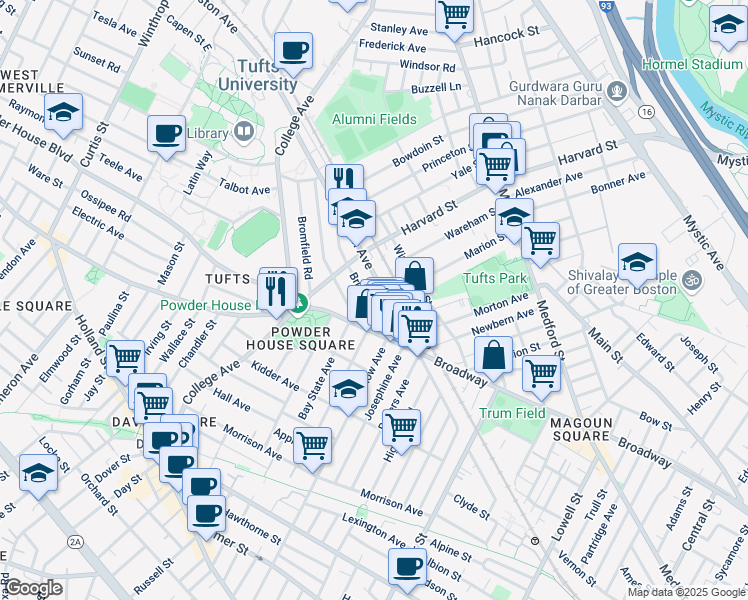Click the Tufts Park label

coord(495,278)
